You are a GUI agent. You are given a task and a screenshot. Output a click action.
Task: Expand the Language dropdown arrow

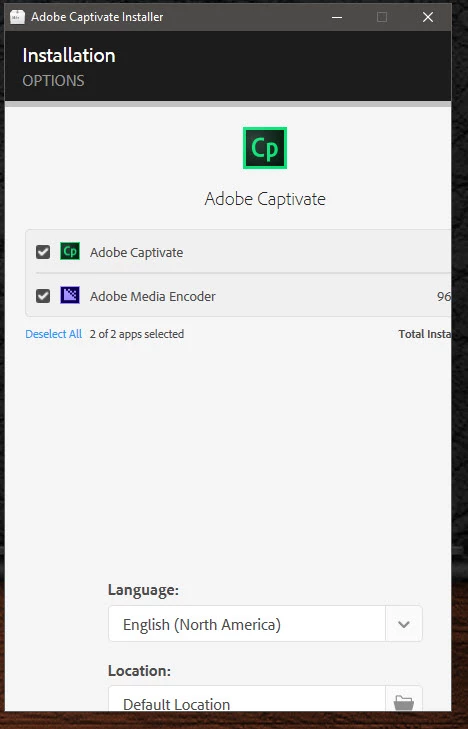(403, 624)
